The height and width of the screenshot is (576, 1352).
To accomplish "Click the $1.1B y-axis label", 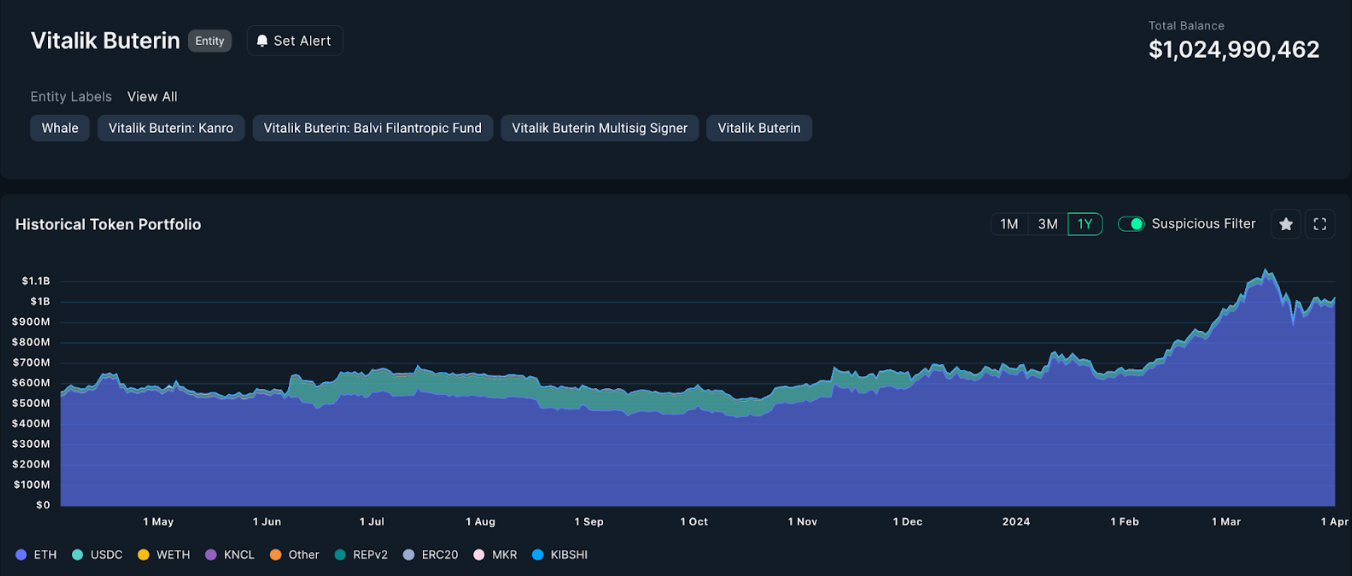I will (x=36, y=281).
